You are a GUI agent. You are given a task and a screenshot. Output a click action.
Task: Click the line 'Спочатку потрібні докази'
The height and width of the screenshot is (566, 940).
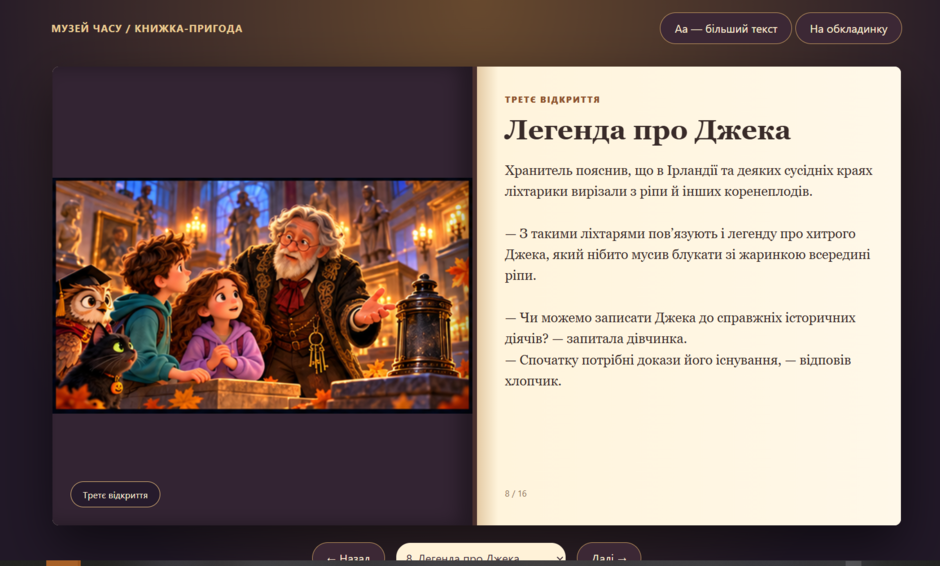click(x=678, y=370)
